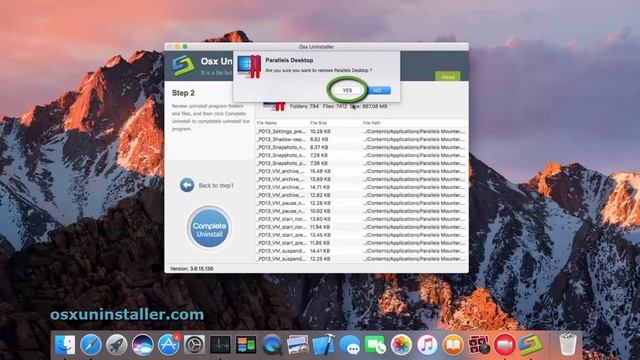The width and height of the screenshot is (640, 360).
Task: Select the VM_suspend file sized 14.41 KB
Action: [x=362, y=251]
